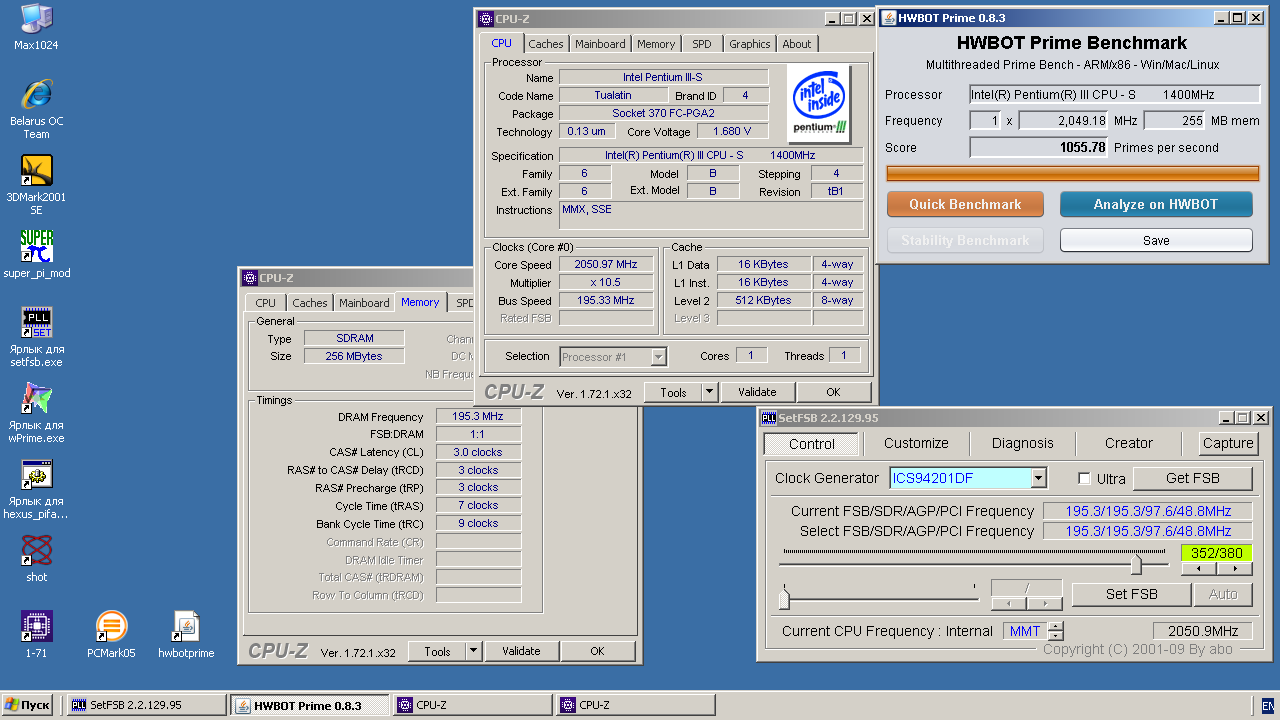Click the Capture button in SetFSB
Image resolution: width=1280 pixels, height=720 pixels.
point(1228,443)
